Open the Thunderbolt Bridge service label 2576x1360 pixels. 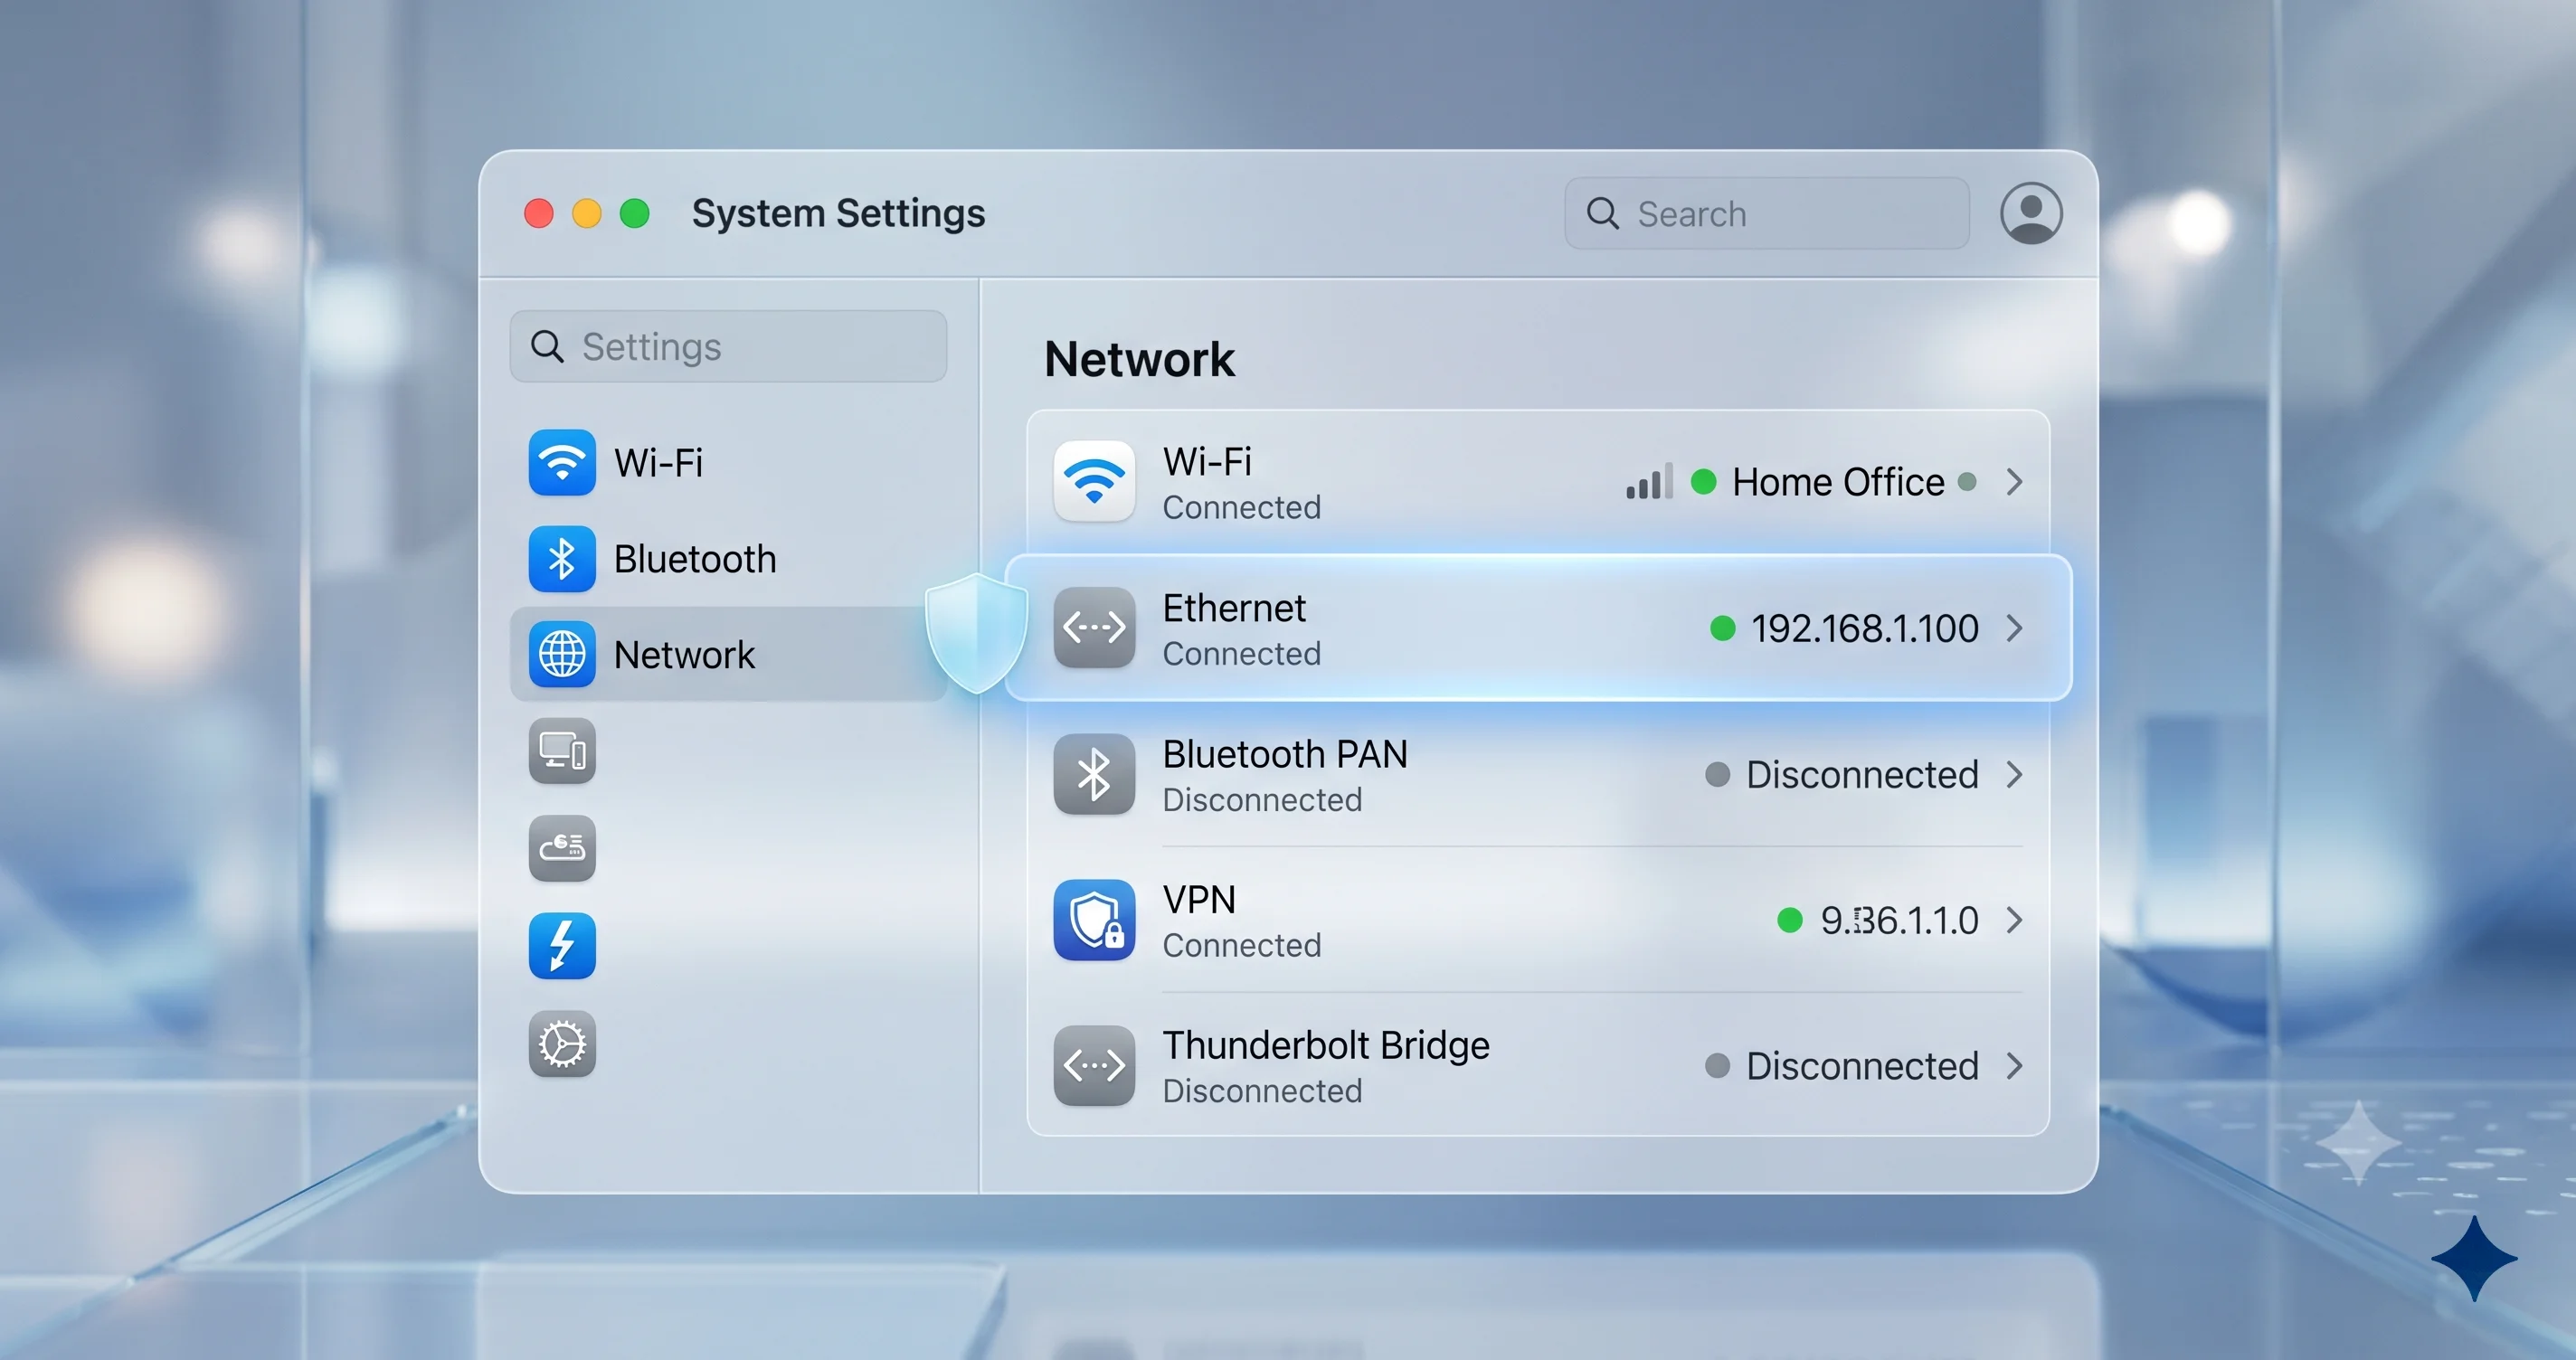click(x=1326, y=1045)
